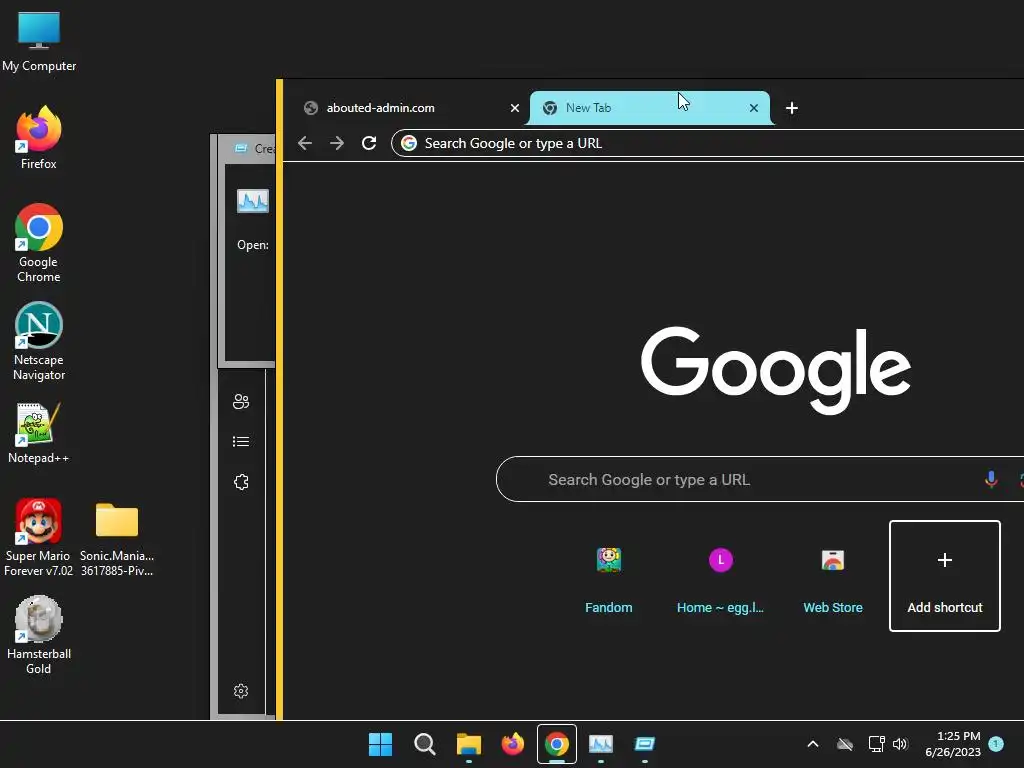Select Super Mario Forever v7.02 shortcut
This screenshot has height=768, width=1024.
click(x=39, y=537)
